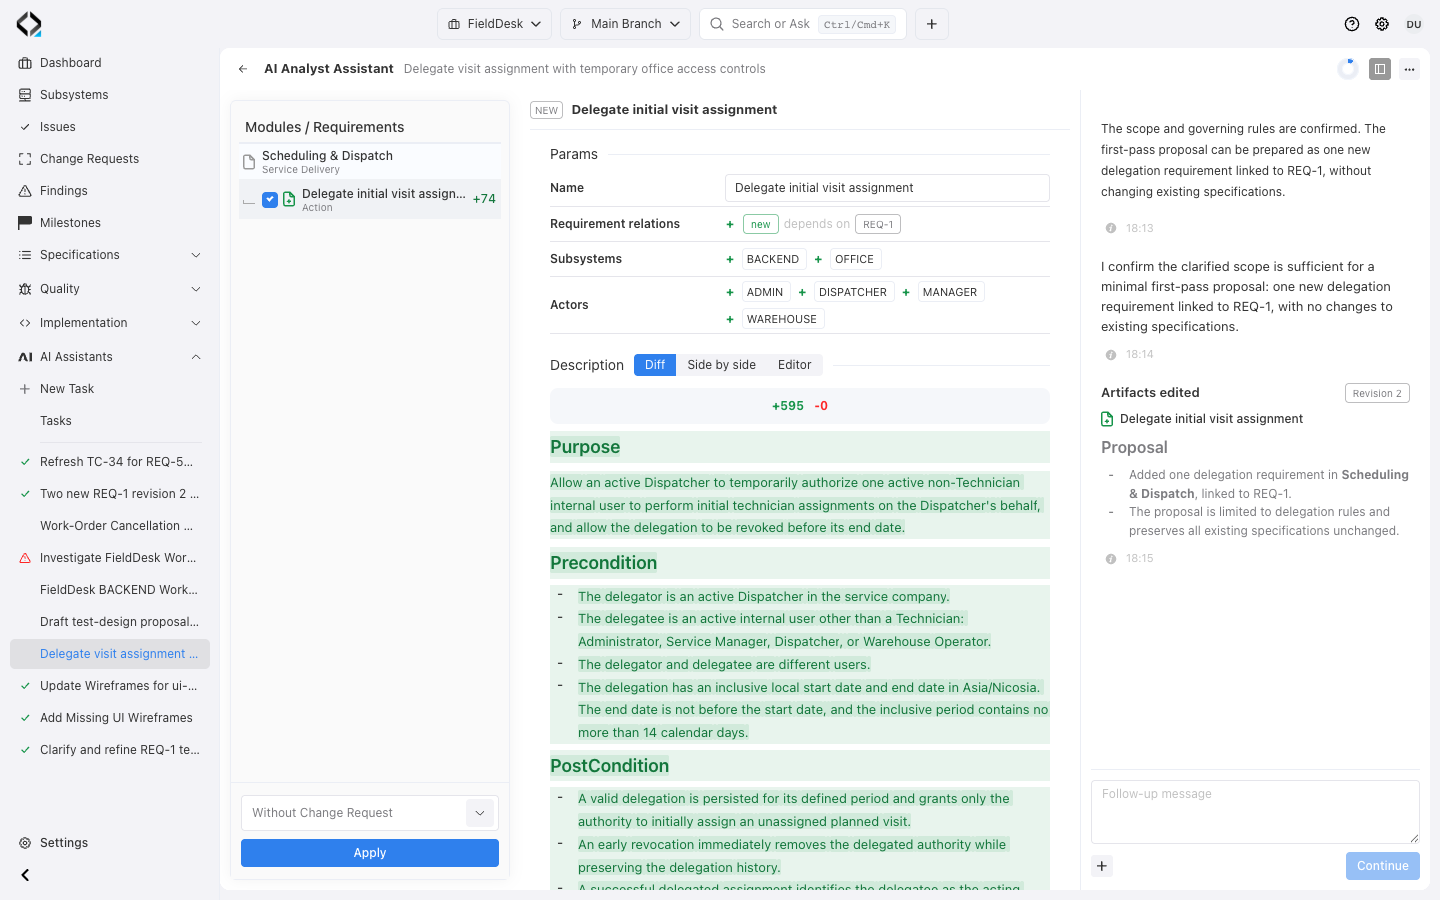Add attachment with plus below follow-up box
This screenshot has width=1440, height=900.
(1102, 866)
